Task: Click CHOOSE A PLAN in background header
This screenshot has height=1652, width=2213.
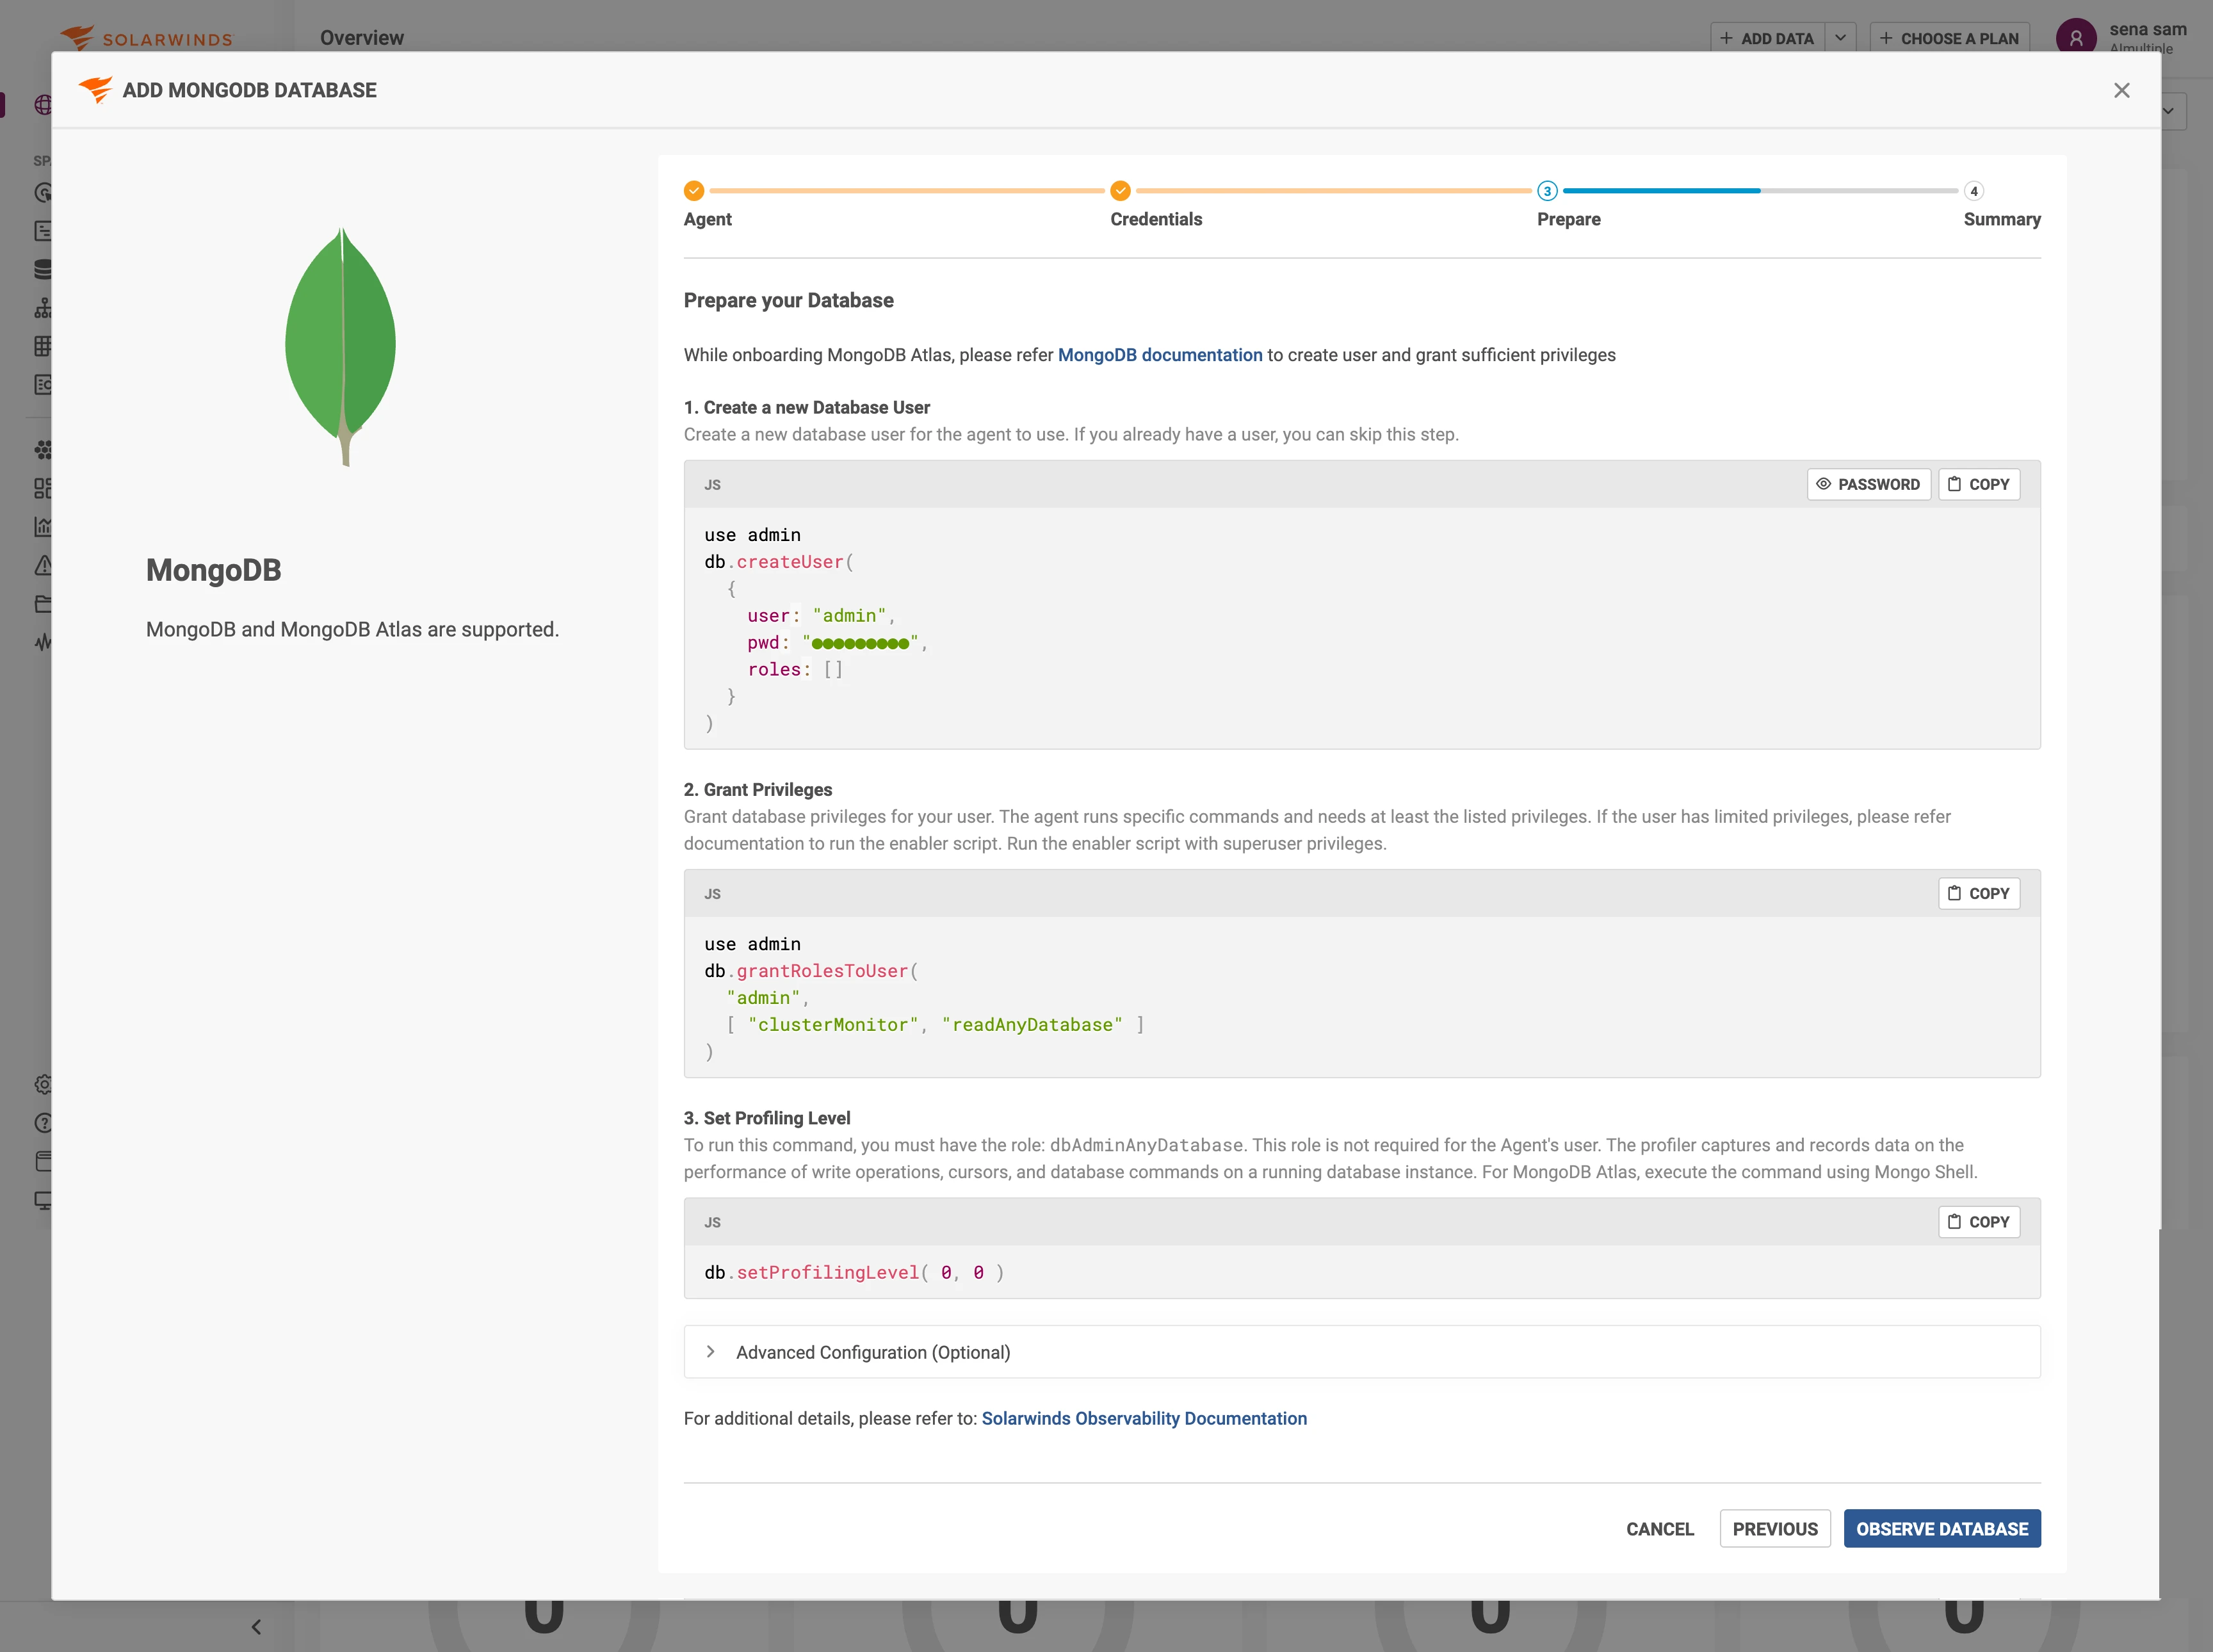Action: [1949, 38]
